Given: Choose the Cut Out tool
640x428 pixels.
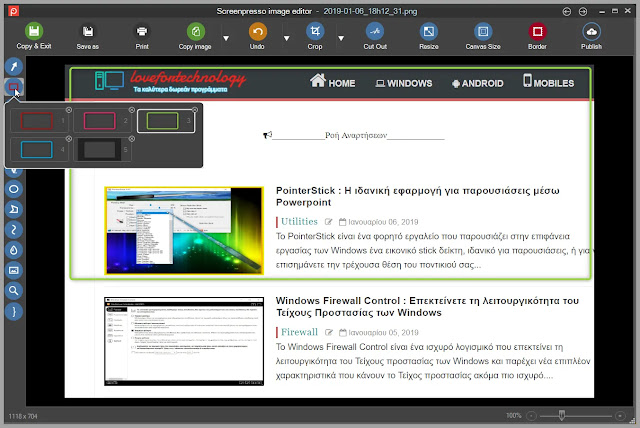Looking at the screenshot, I should [375, 36].
